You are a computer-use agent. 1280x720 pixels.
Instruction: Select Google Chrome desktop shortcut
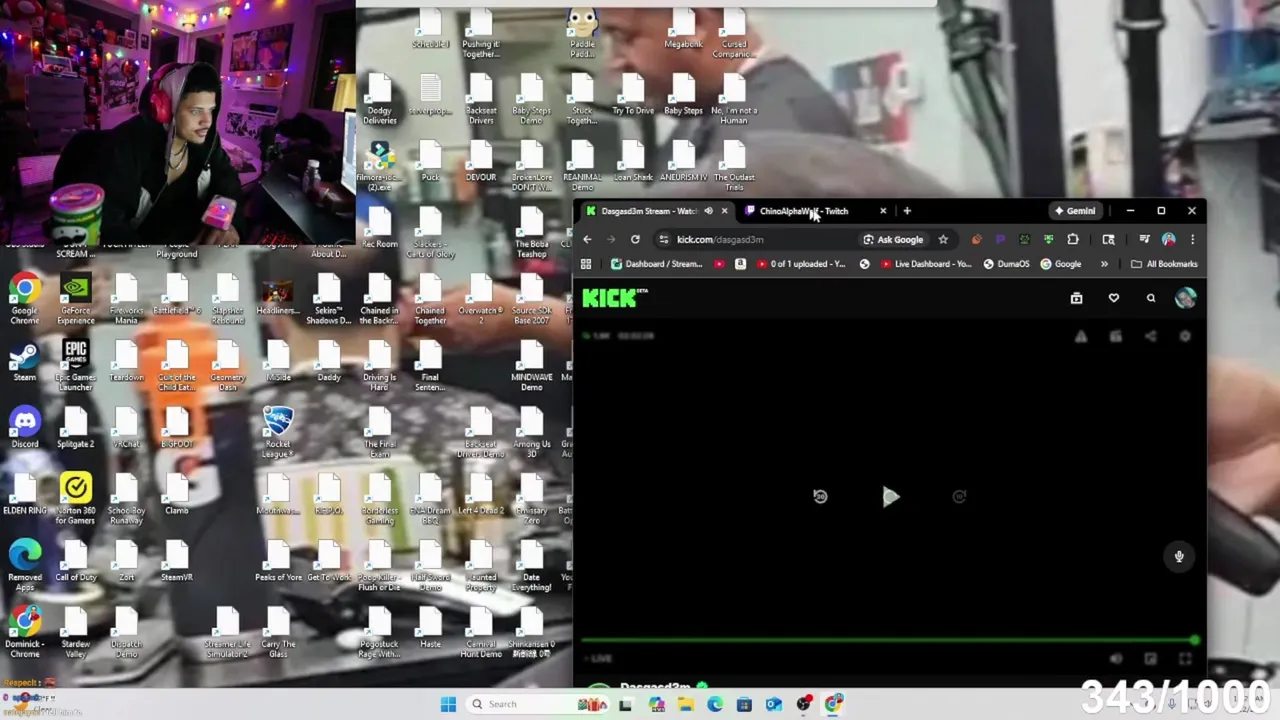point(25,300)
